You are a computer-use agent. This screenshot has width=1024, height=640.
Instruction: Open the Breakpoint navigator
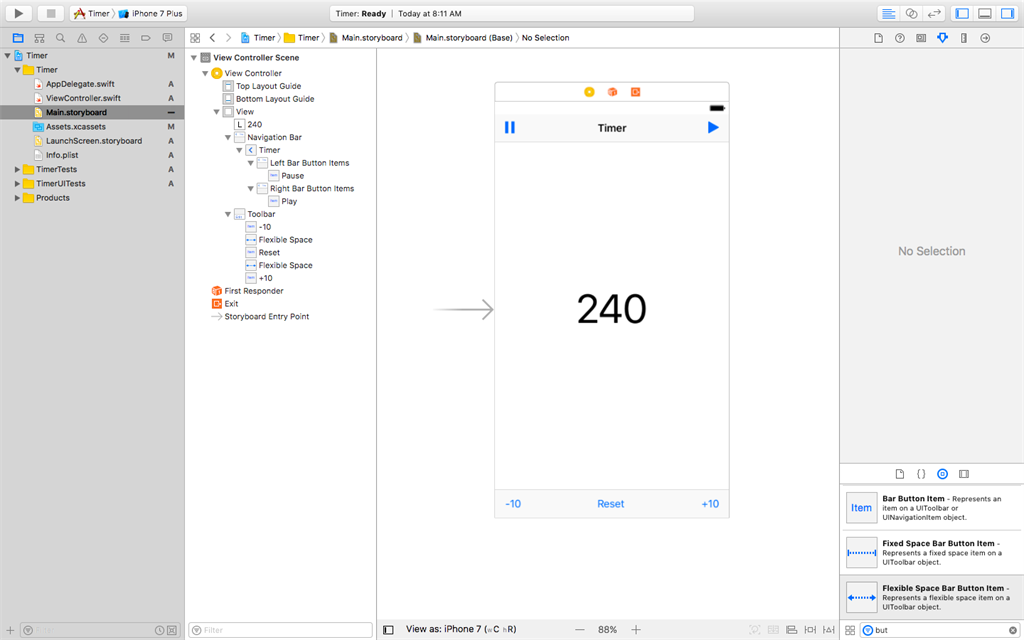(x=146, y=38)
